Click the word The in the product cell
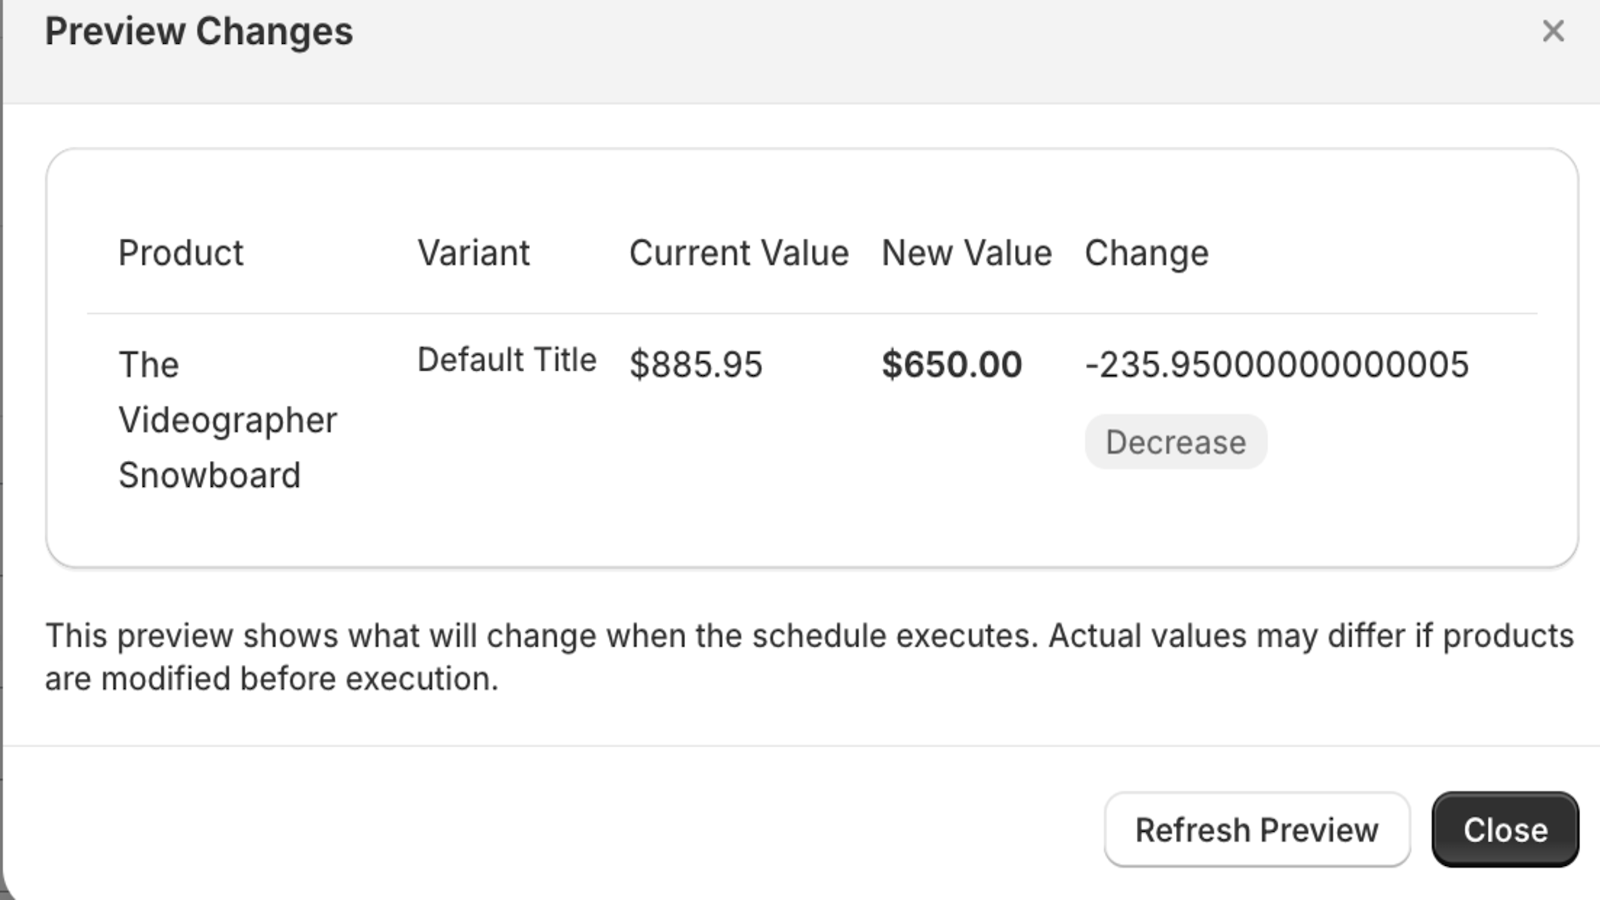Screen dimensions: 1600x900 [x=148, y=365]
